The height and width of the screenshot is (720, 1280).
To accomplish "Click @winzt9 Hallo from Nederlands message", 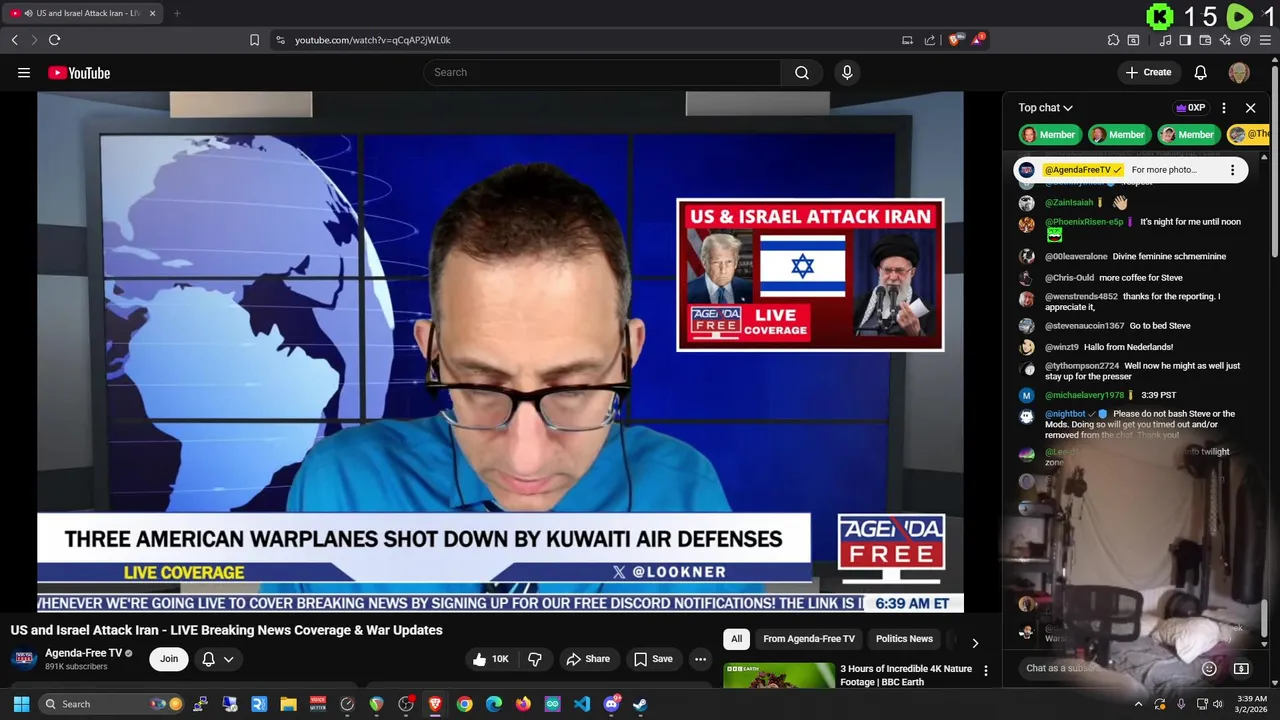I will pos(1109,347).
